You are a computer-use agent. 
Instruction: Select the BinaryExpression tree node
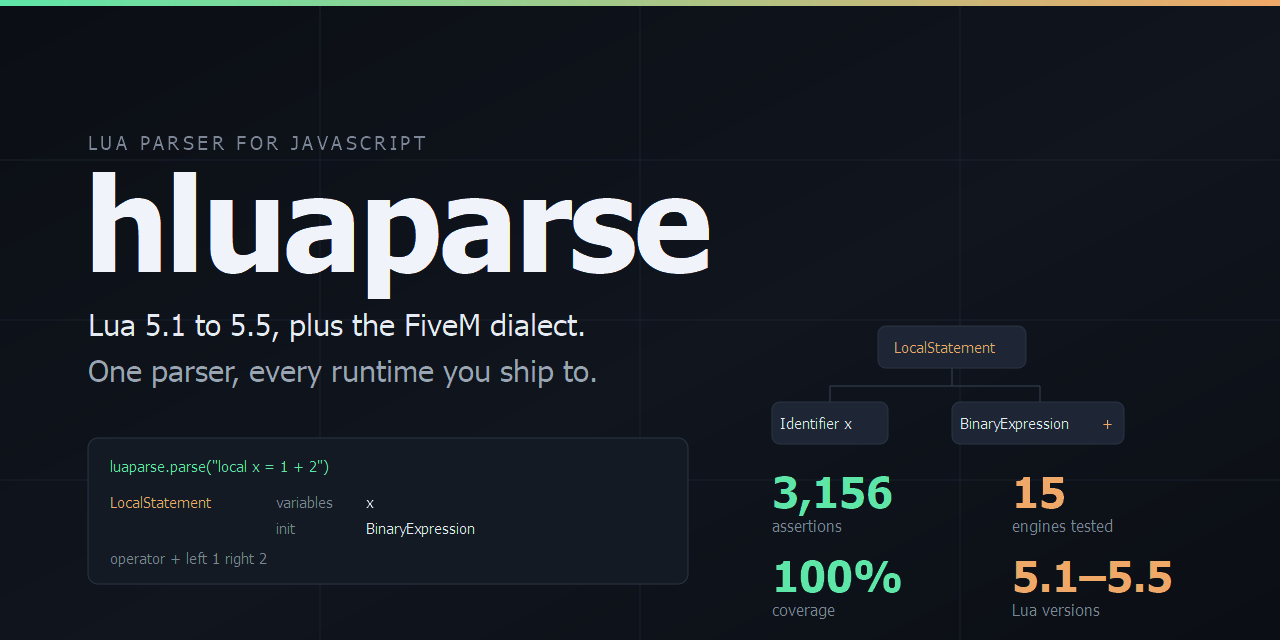[1037, 423]
